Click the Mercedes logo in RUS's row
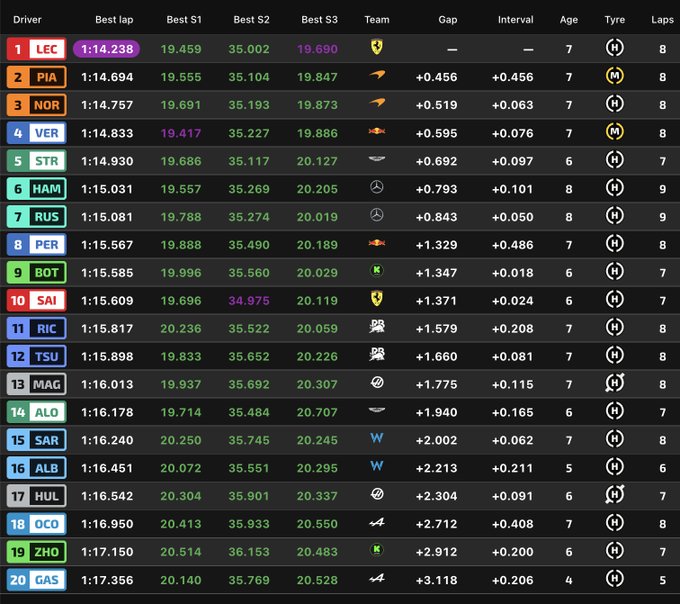 pyautogui.click(x=376, y=215)
